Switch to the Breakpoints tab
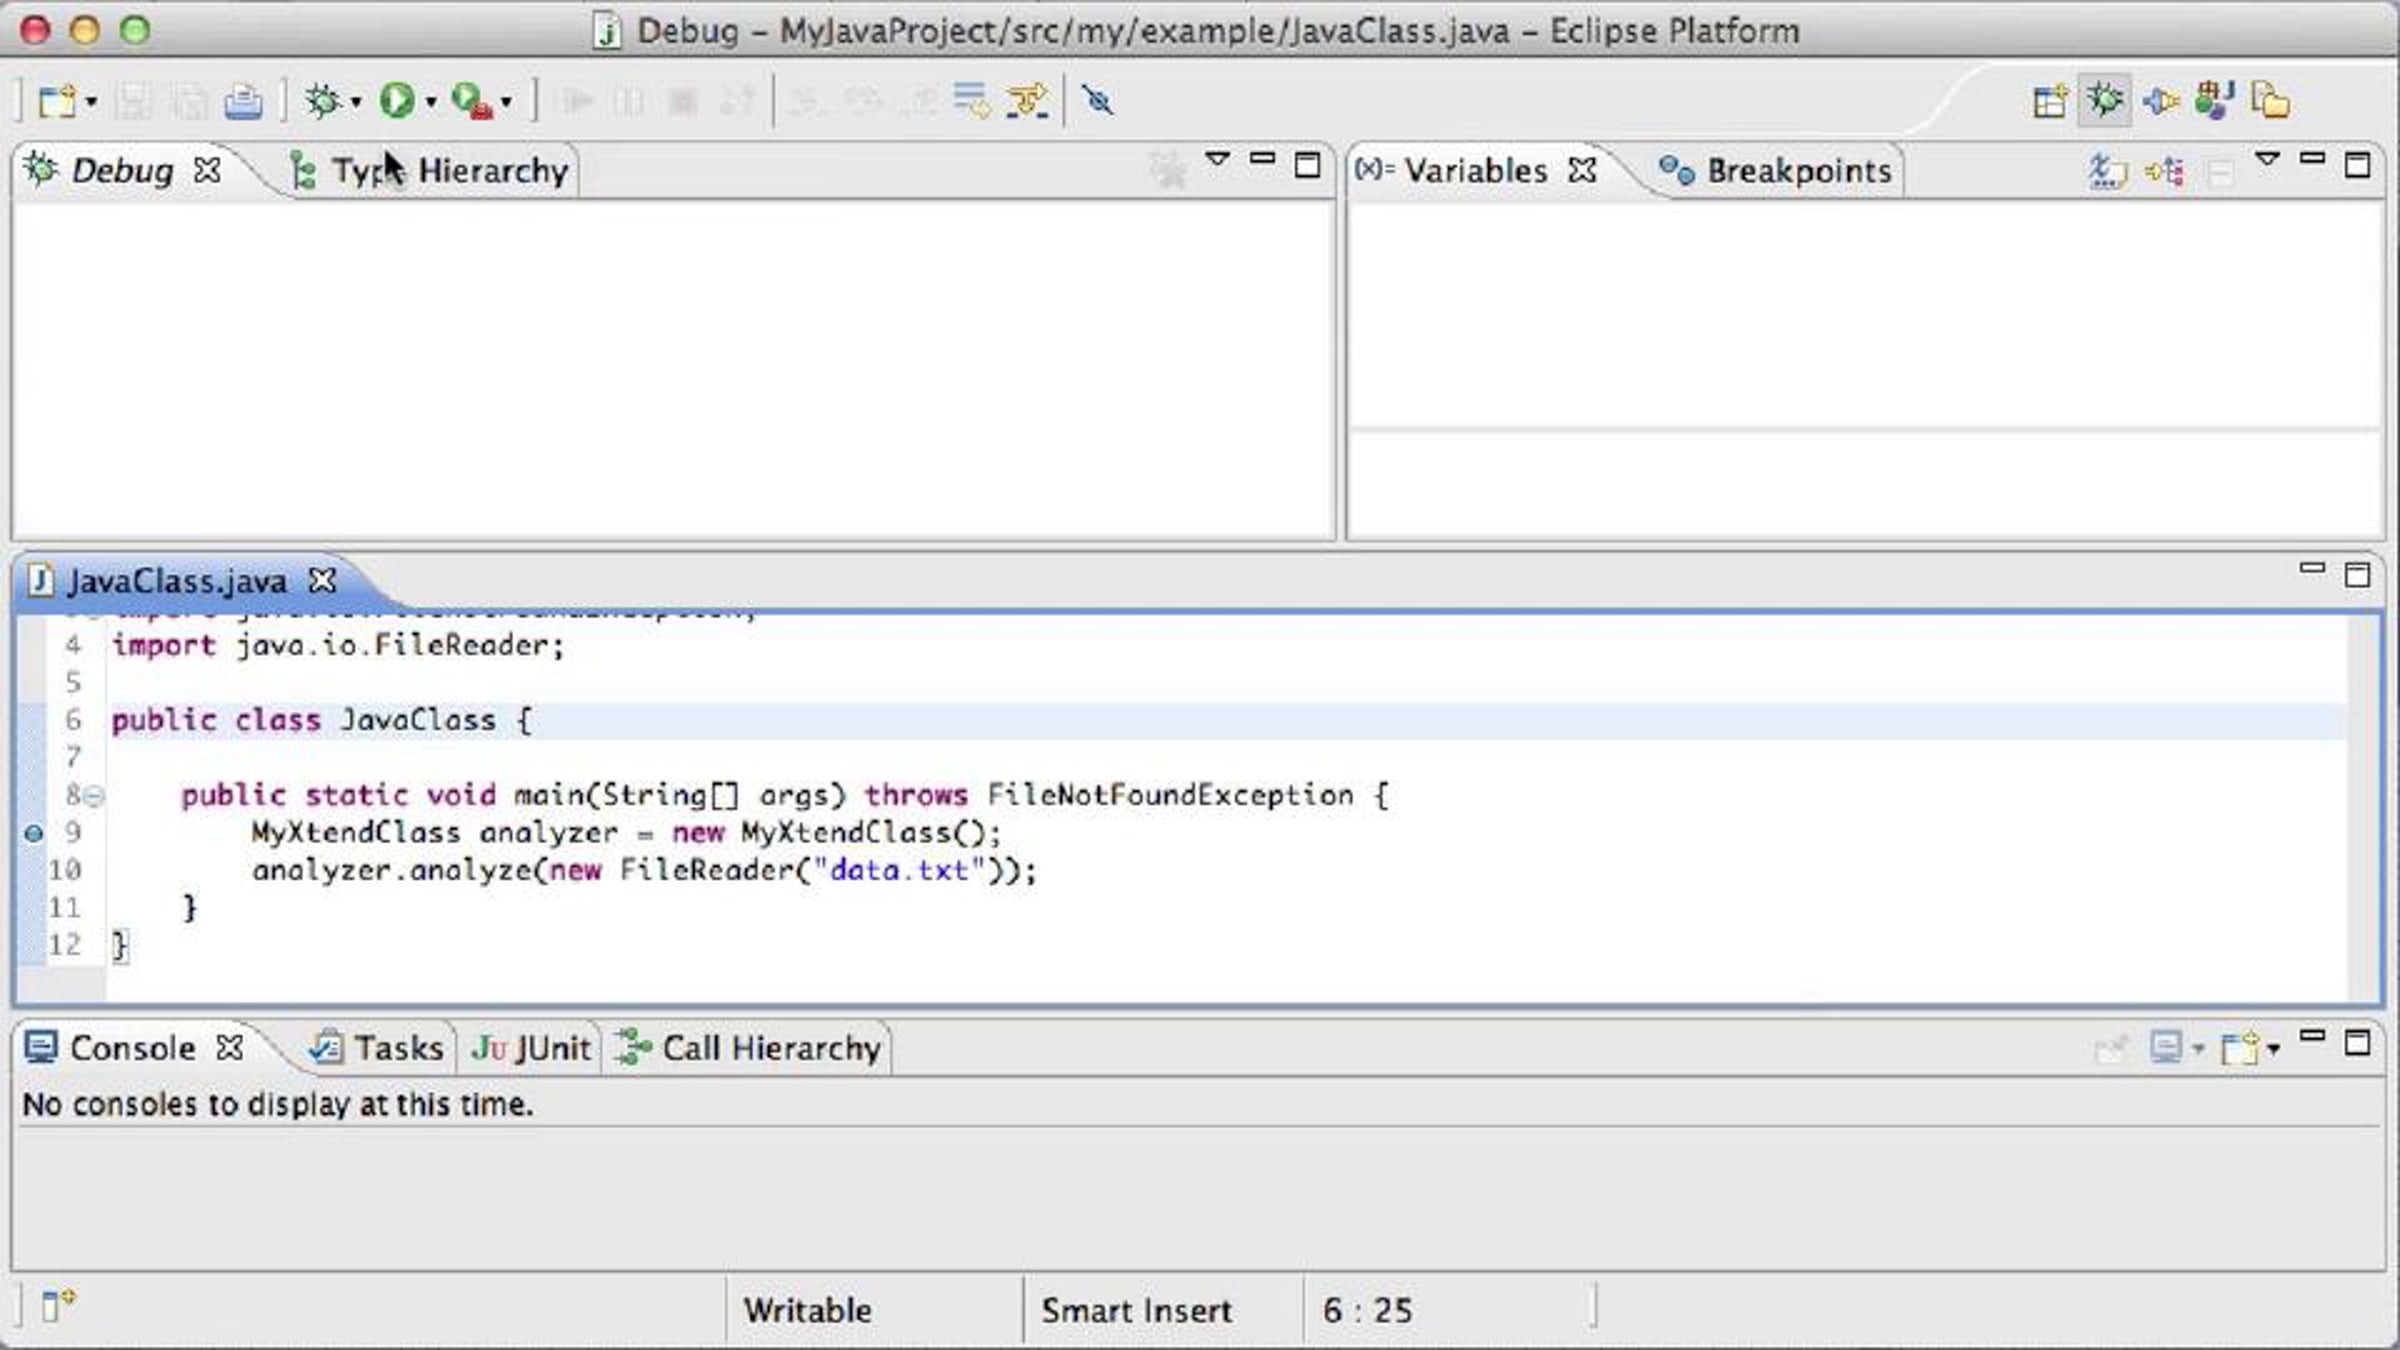Viewport: 2400px width, 1350px height. click(1775, 171)
